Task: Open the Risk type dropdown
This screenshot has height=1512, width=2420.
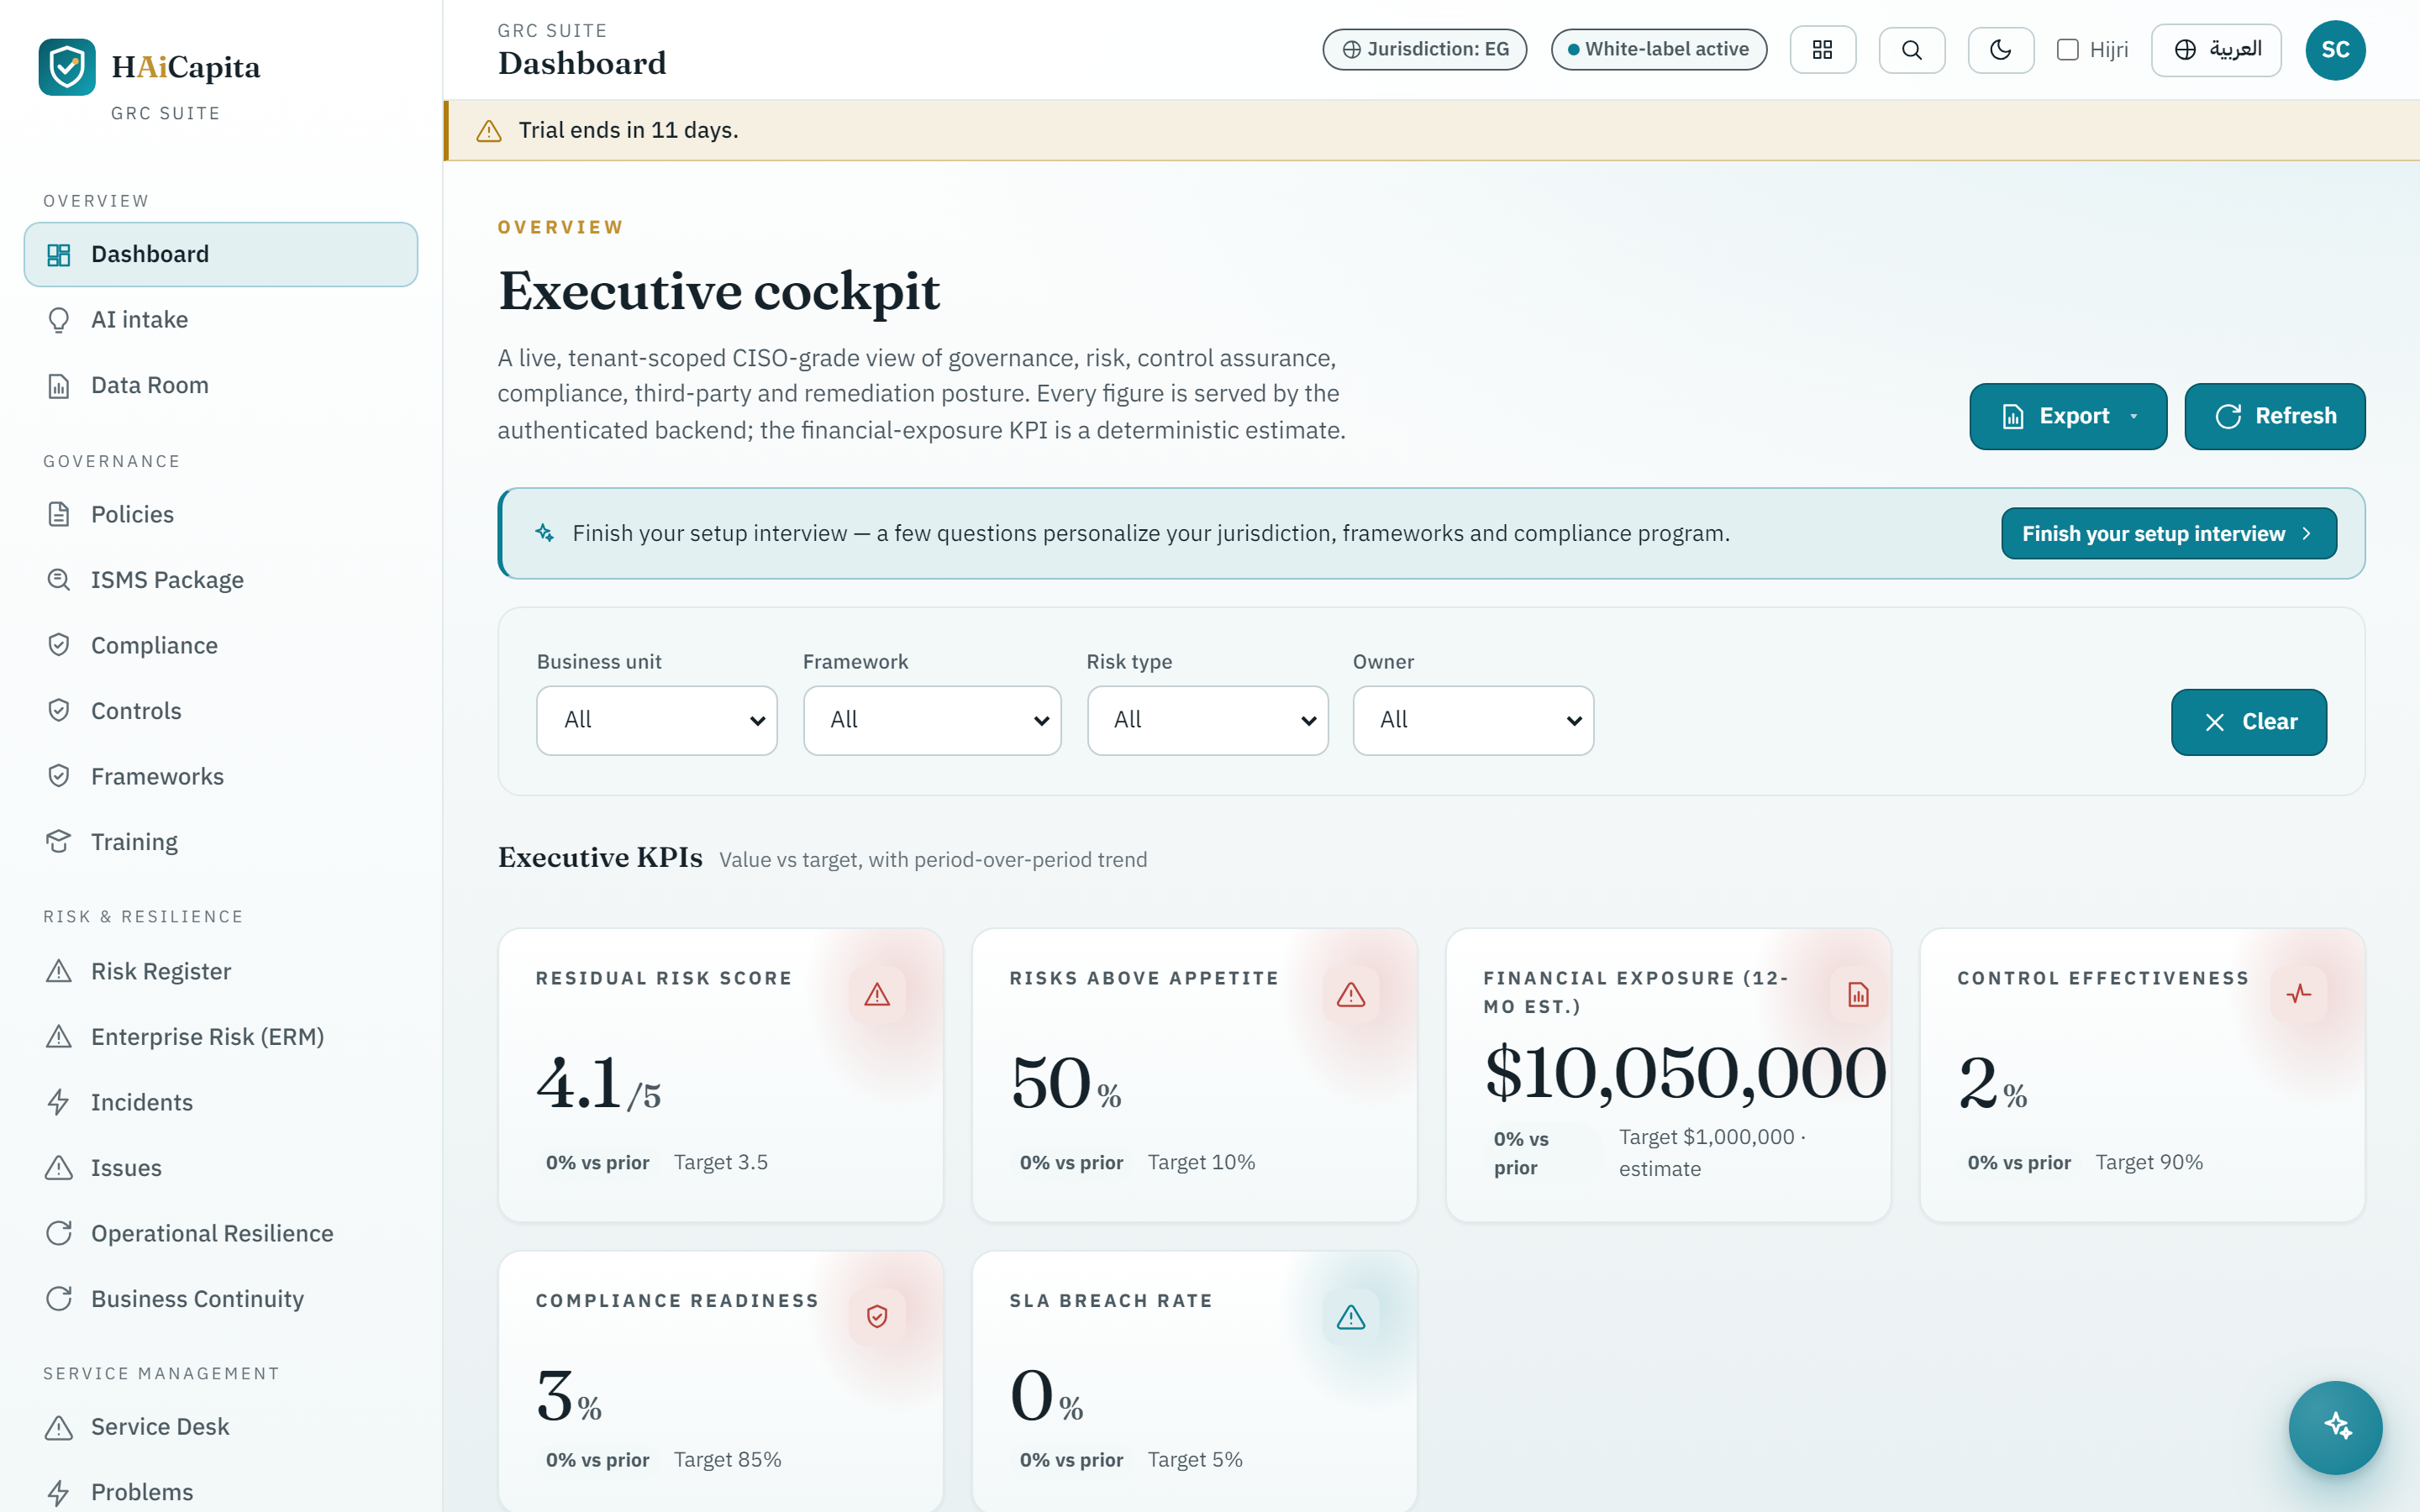Action: coord(1207,720)
